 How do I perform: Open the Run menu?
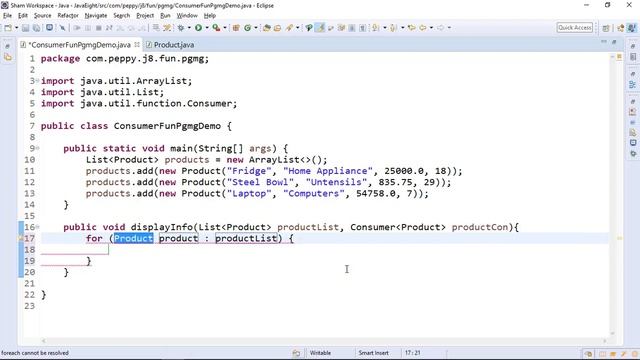(165, 16)
